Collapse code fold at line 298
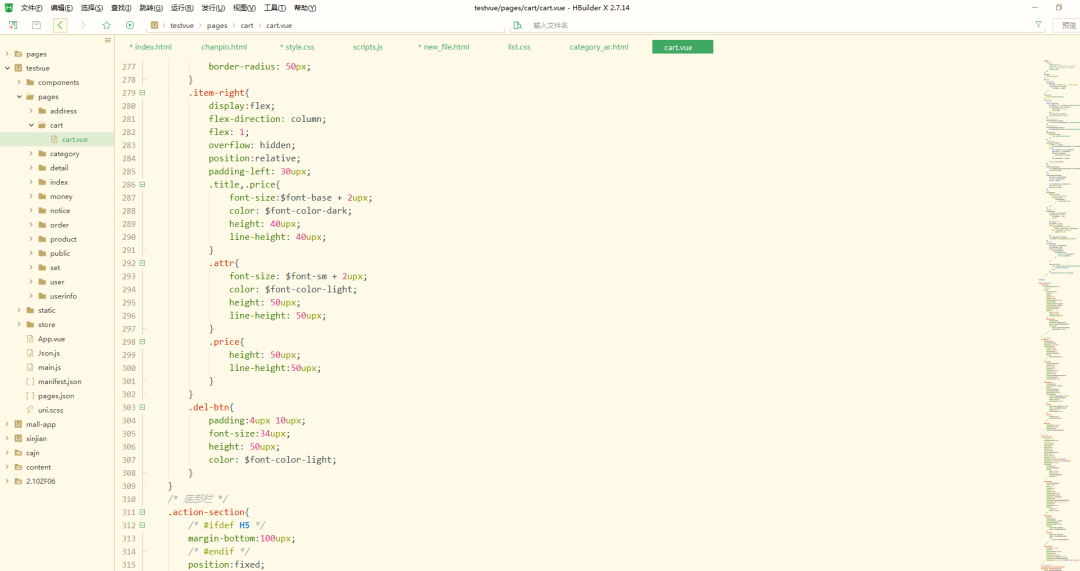The height and width of the screenshot is (571, 1080). point(143,341)
